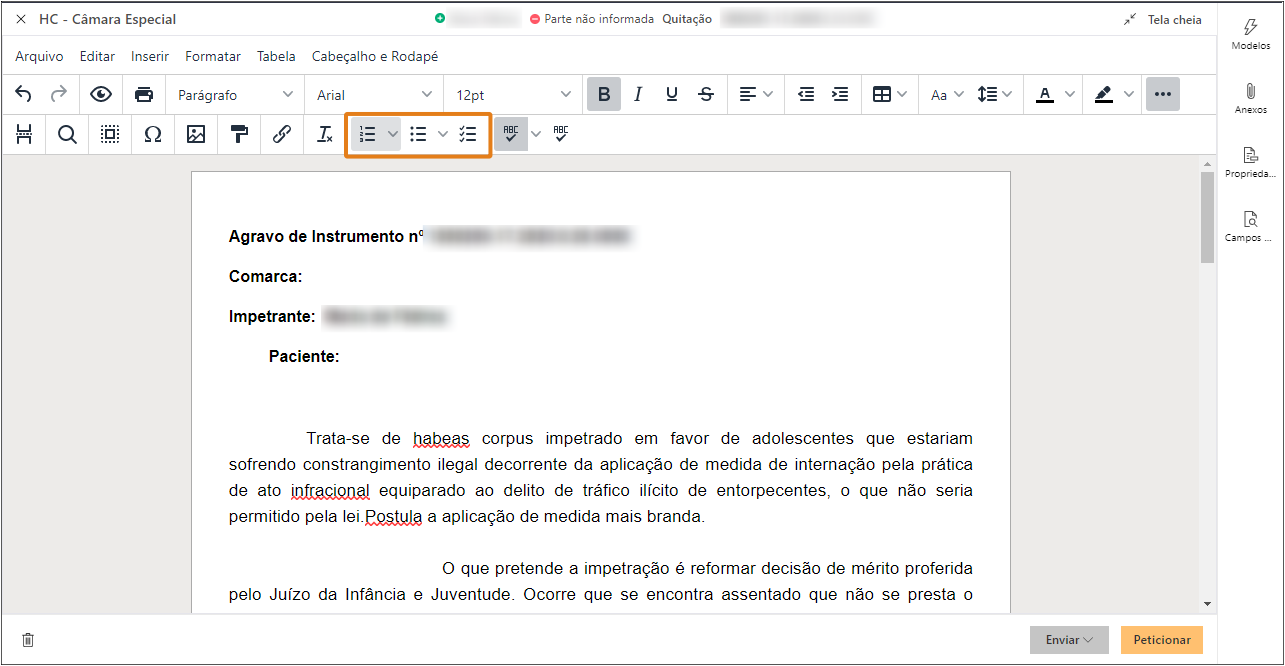Enable underline formatting
The width and height of the screenshot is (1285, 666).
coord(671,94)
